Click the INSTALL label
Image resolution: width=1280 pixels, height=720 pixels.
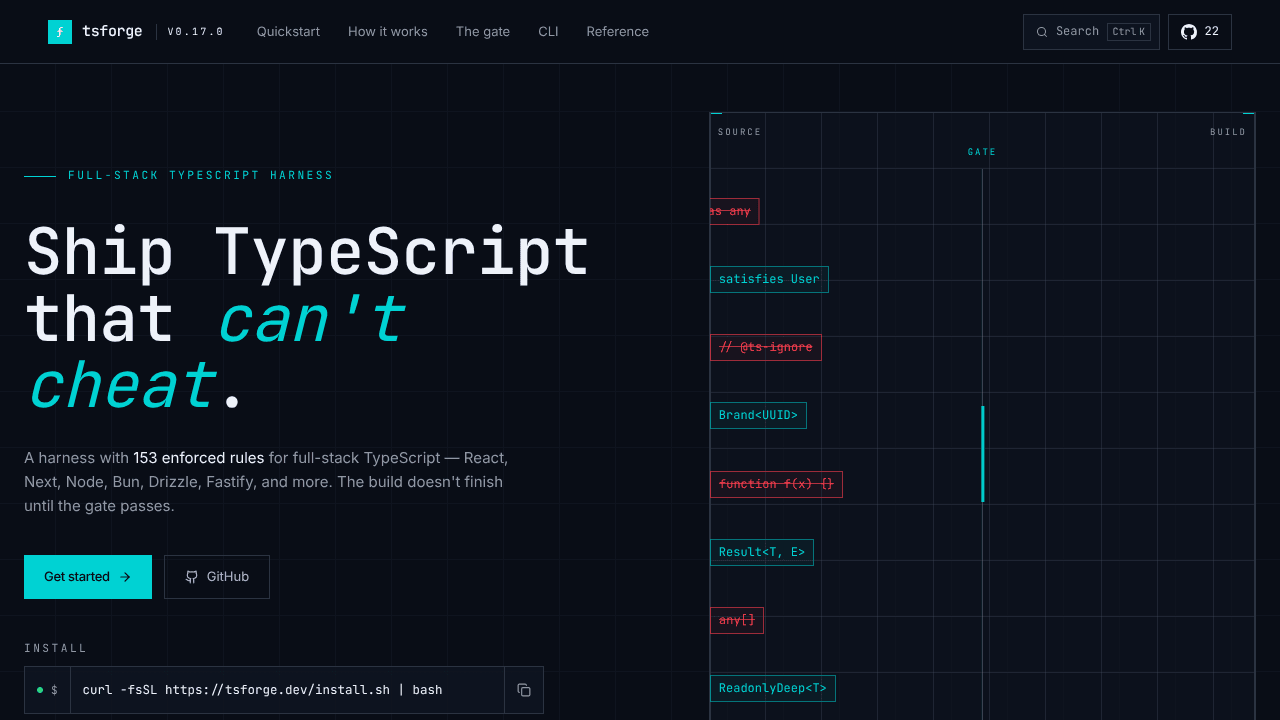tap(56, 648)
